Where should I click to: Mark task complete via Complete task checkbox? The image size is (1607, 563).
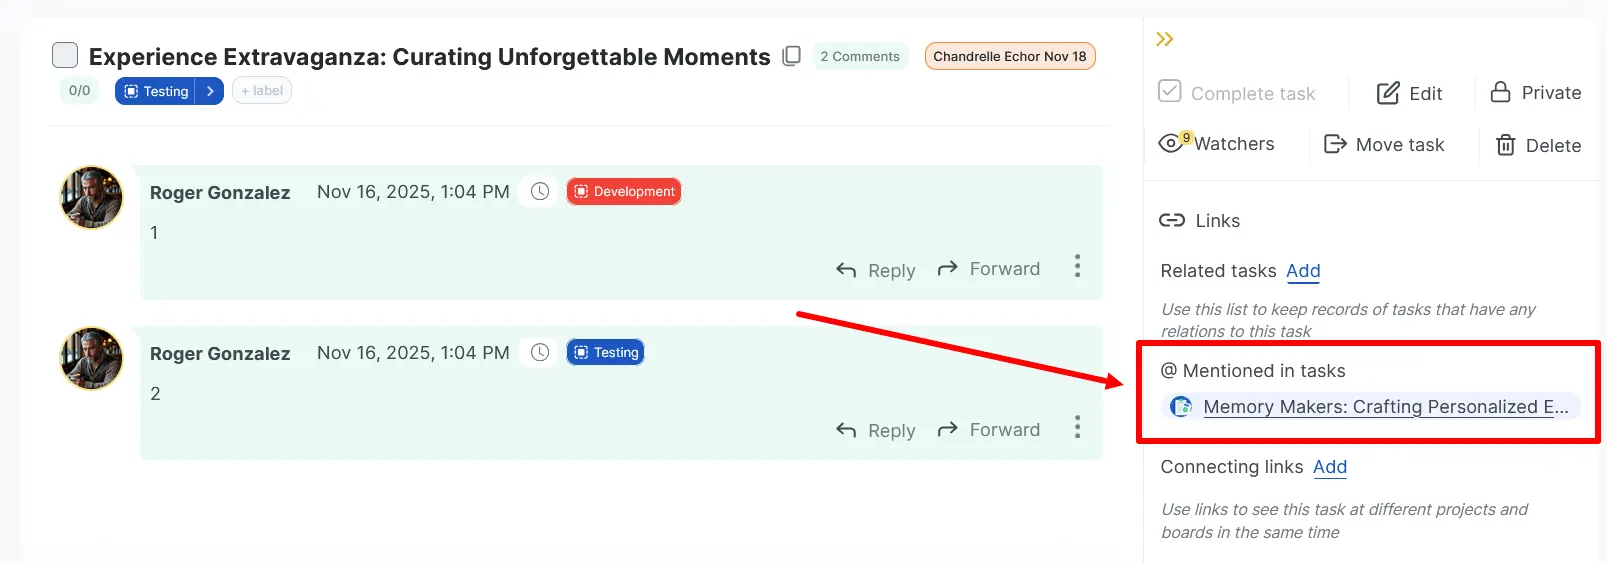(x=1170, y=92)
